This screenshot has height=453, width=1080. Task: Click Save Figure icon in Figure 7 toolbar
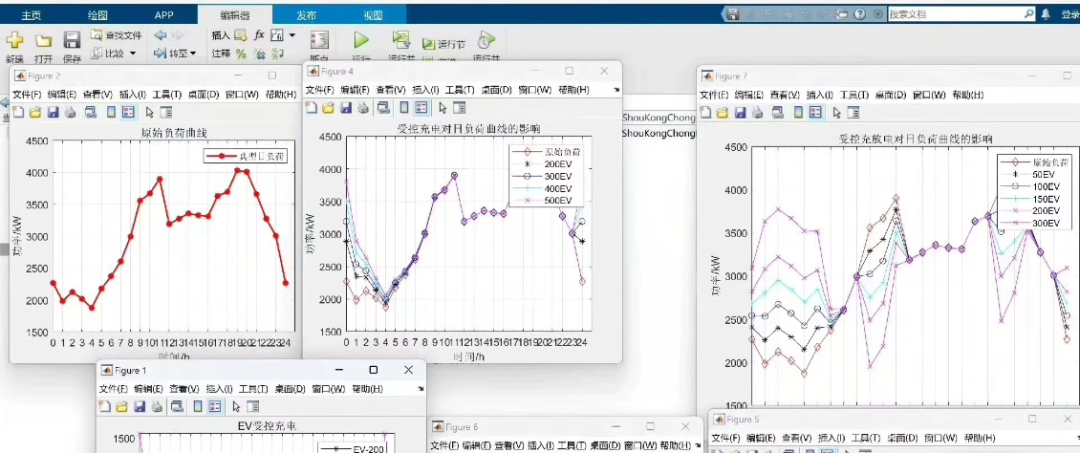tap(740, 112)
